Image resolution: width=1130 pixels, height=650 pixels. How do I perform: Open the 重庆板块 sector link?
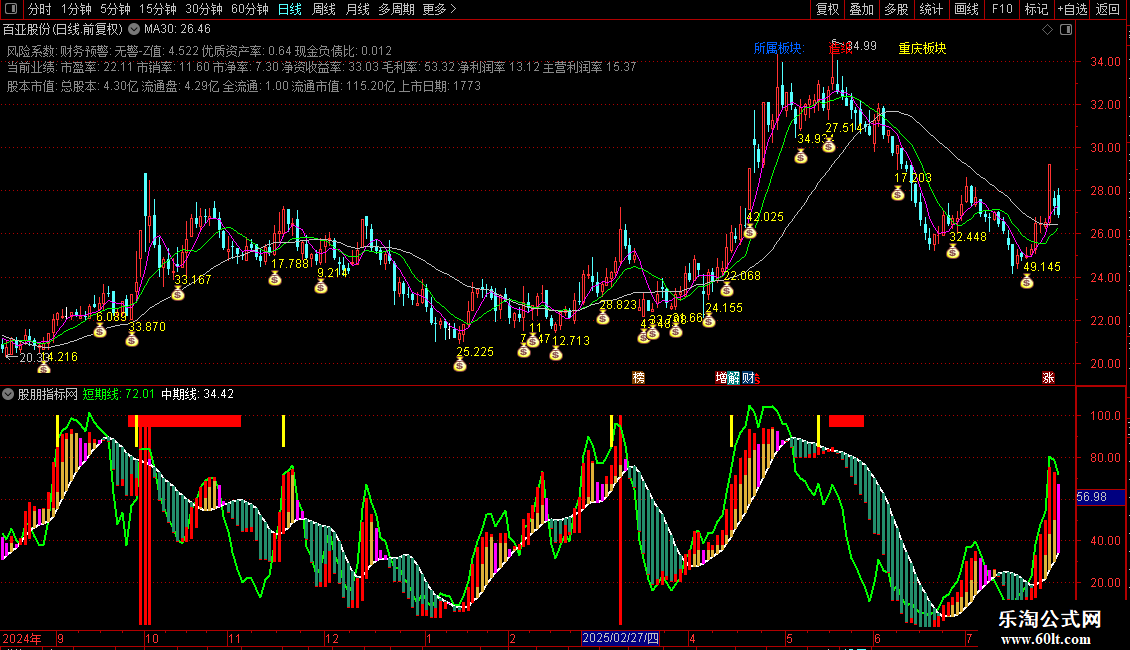coord(922,48)
